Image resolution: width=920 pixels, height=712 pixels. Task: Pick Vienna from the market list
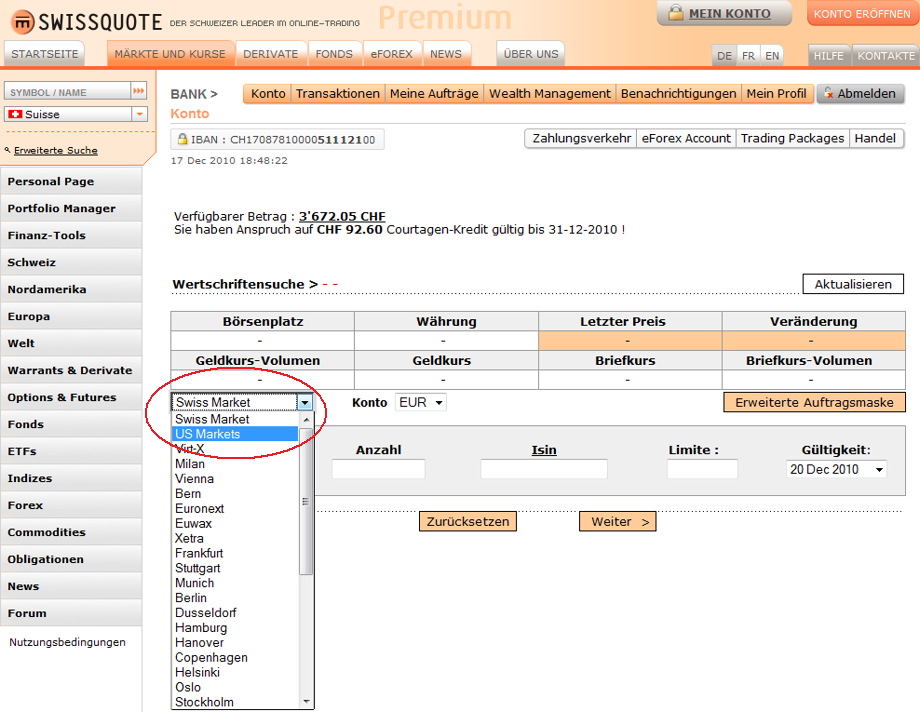click(x=235, y=478)
